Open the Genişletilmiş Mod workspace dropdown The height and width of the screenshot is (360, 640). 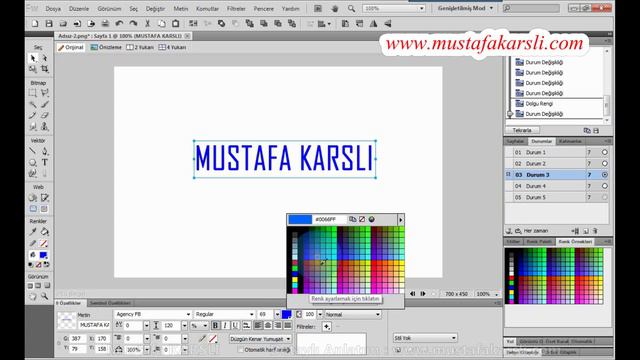[x=465, y=8]
